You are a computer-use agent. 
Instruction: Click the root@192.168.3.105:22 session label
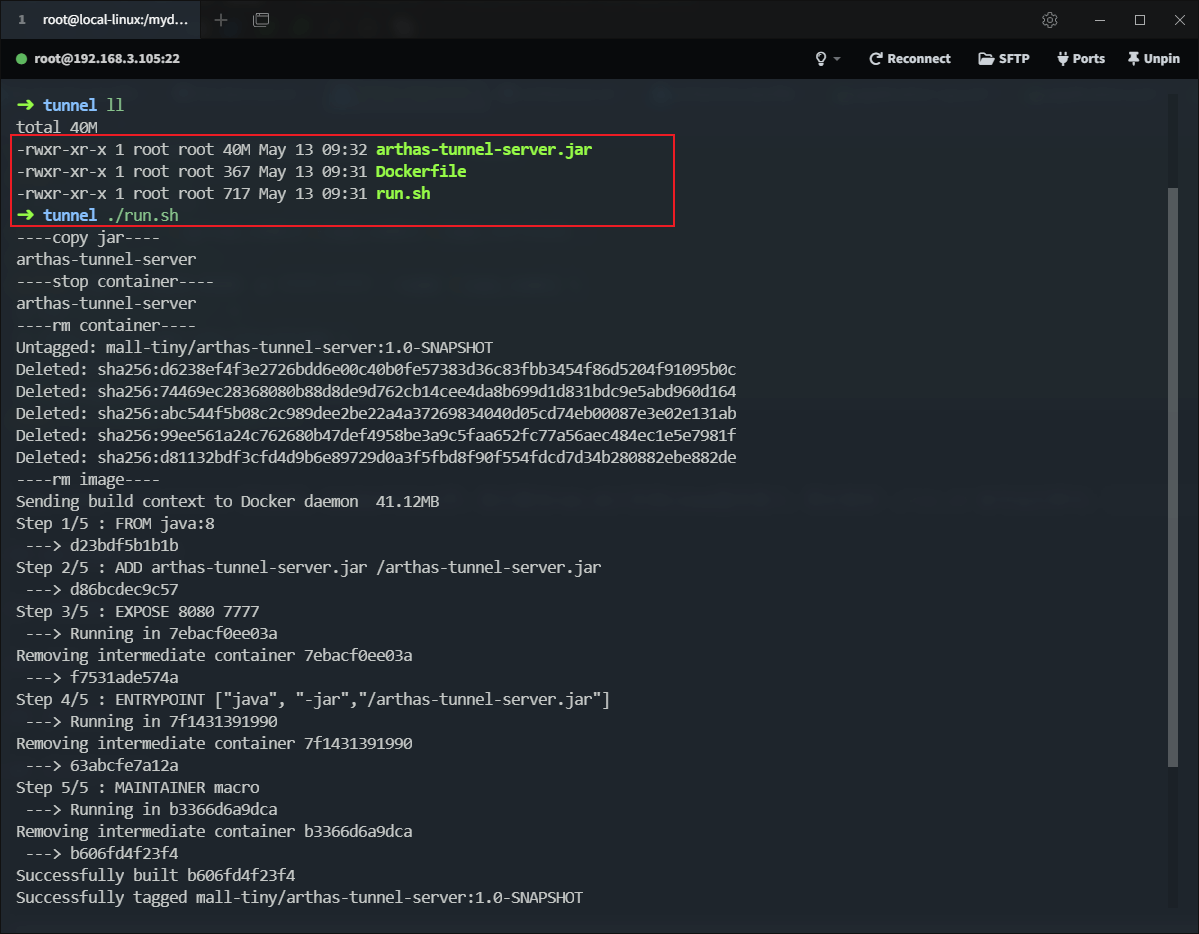click(106, 59)
